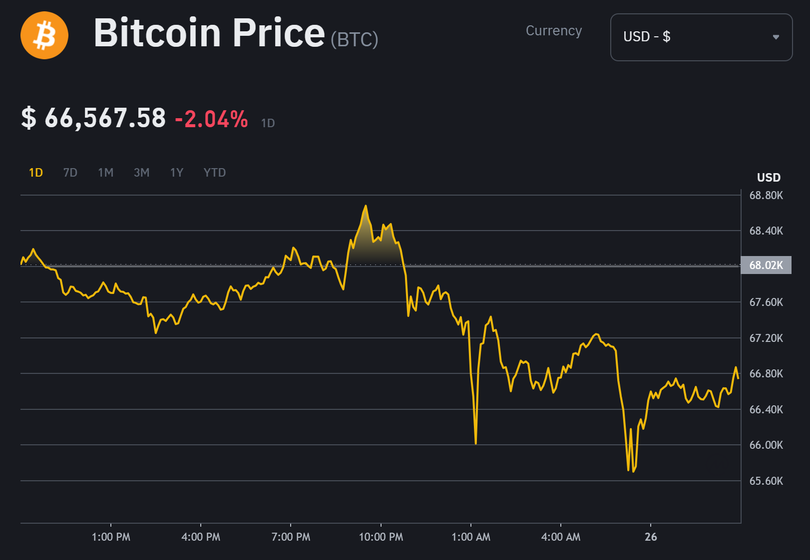810x560 pixels.
Task: Click the 65.60K price axis label
Action: pos(766,481)
